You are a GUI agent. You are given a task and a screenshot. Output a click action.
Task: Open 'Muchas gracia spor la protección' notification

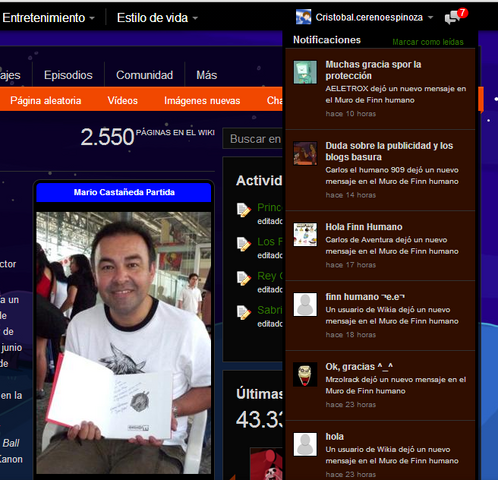[x=373, y=70]
